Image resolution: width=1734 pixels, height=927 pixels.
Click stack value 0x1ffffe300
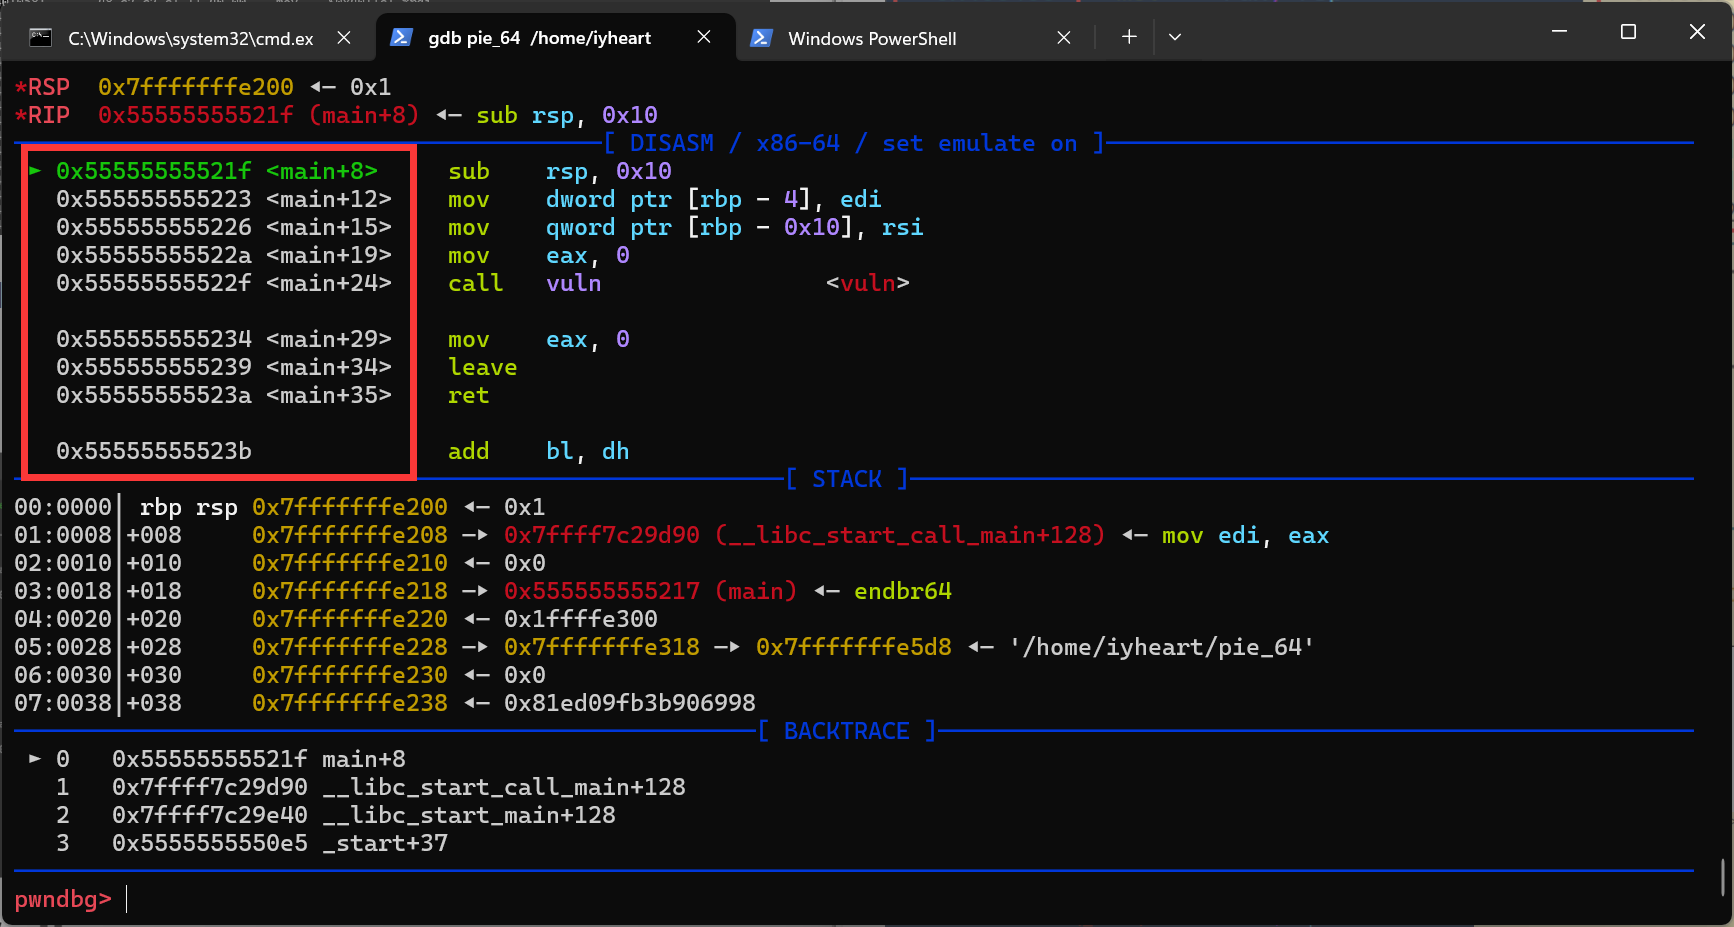click(x=581, y=619)
